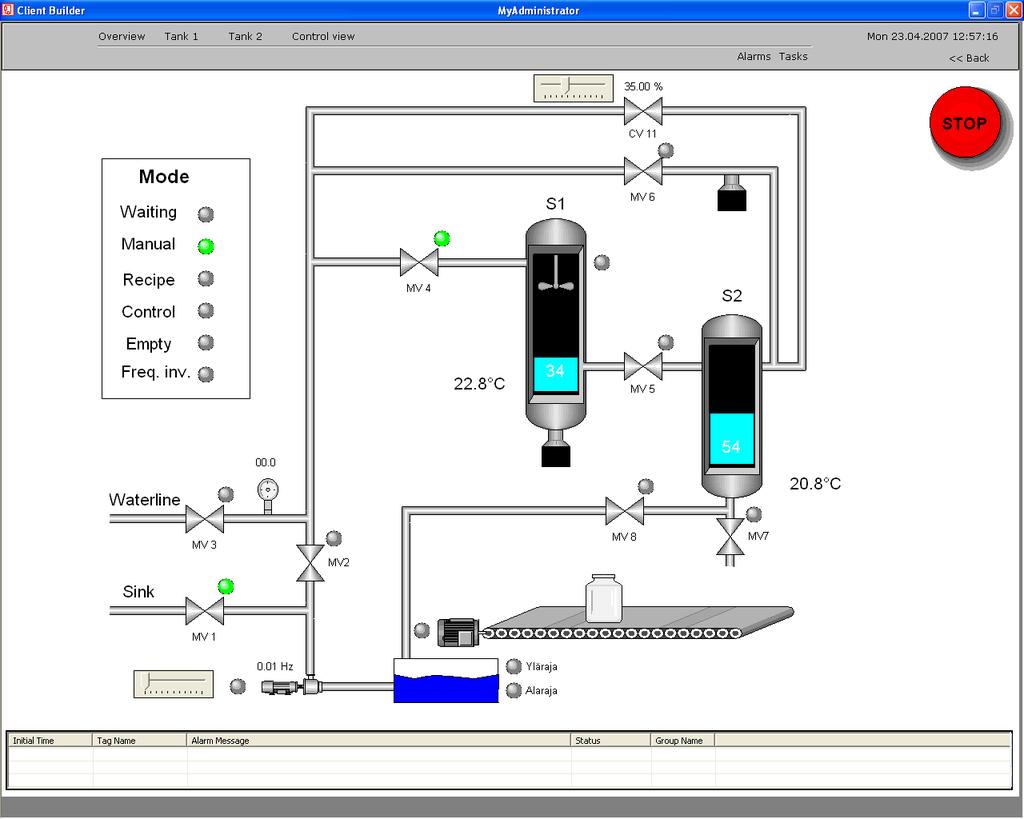Toggle the Recipe mode indicator

point(206,279)
